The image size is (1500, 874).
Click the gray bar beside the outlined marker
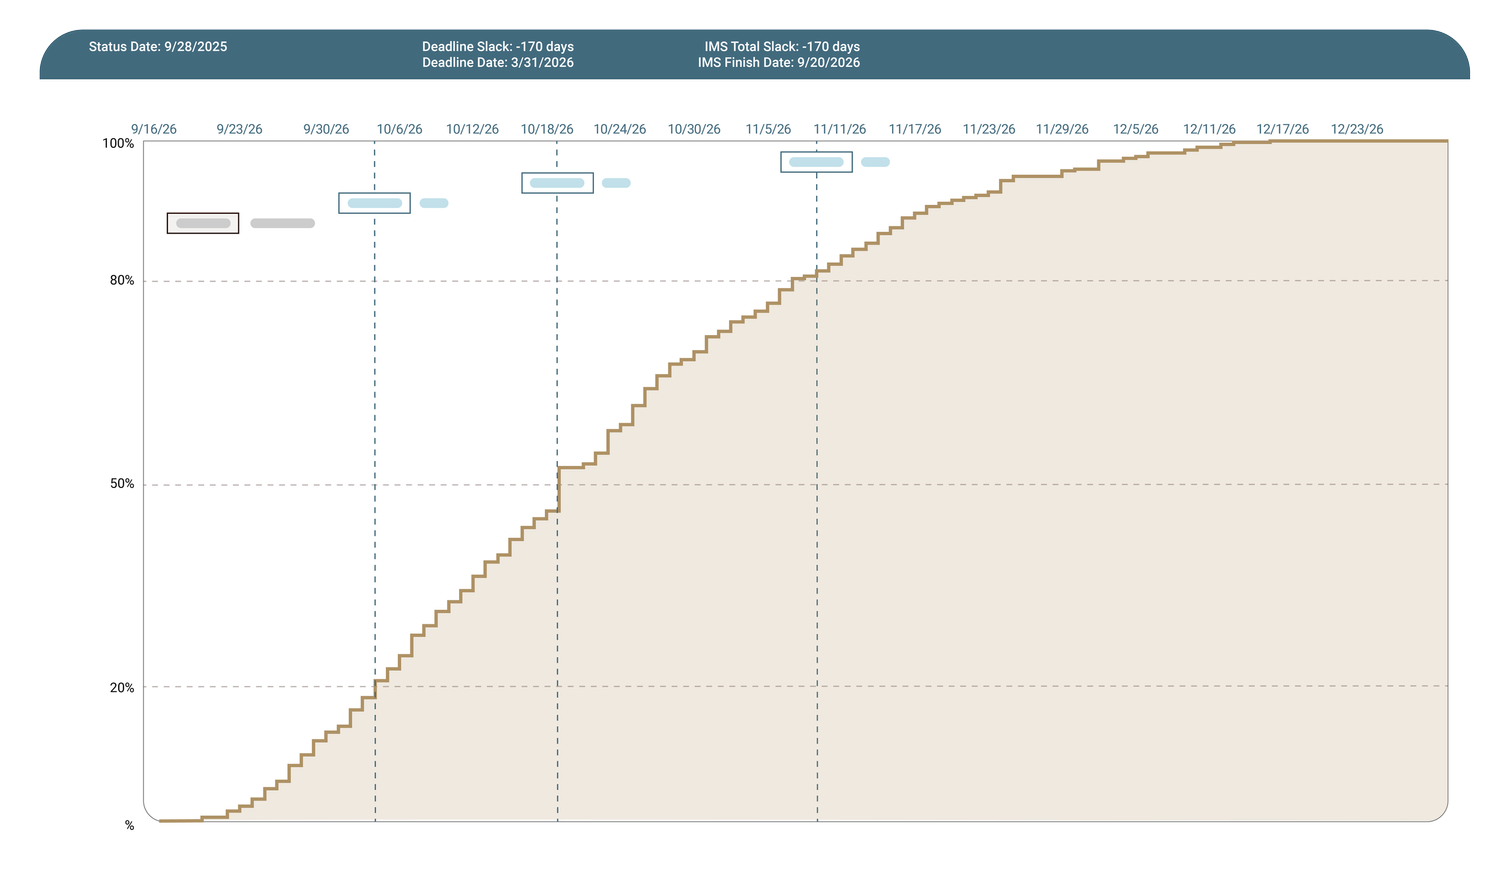[282, 223]
